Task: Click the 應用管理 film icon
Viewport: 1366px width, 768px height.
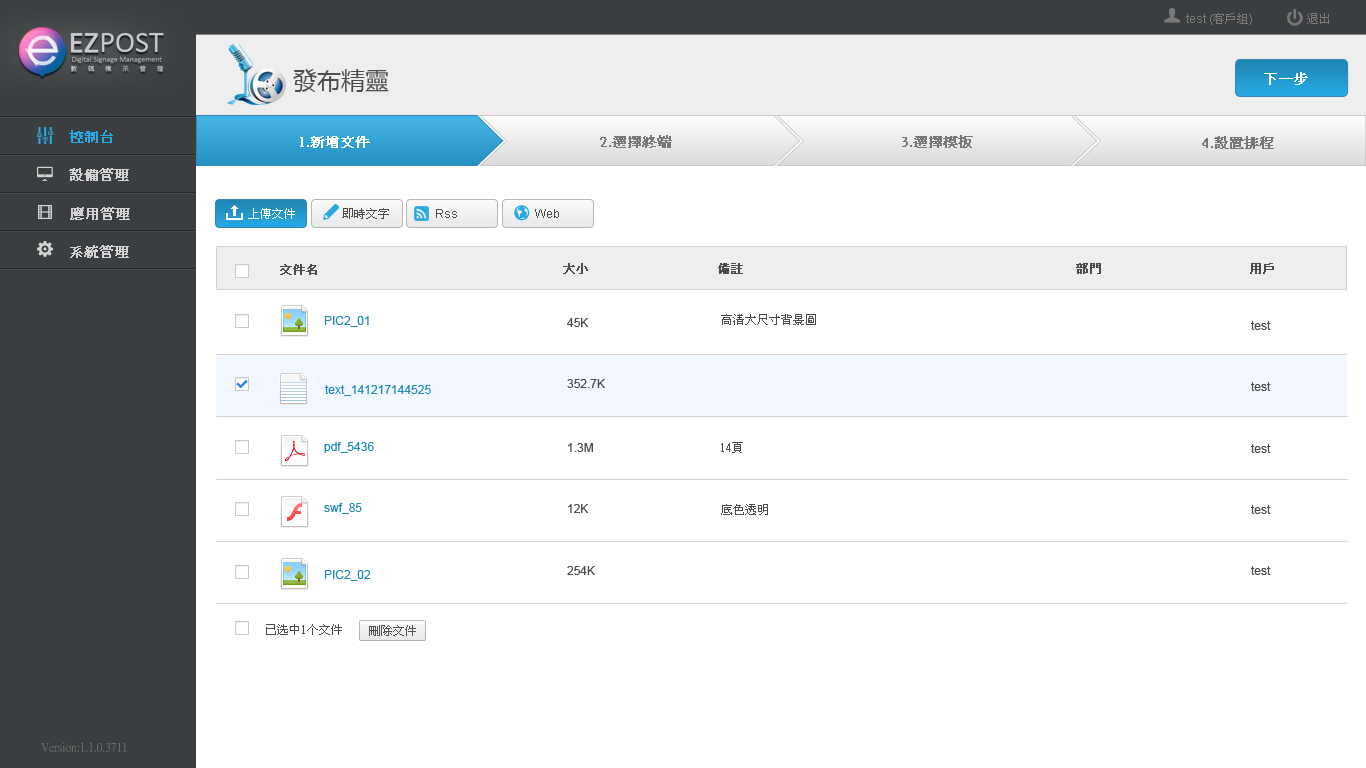Action: (45, 212)
